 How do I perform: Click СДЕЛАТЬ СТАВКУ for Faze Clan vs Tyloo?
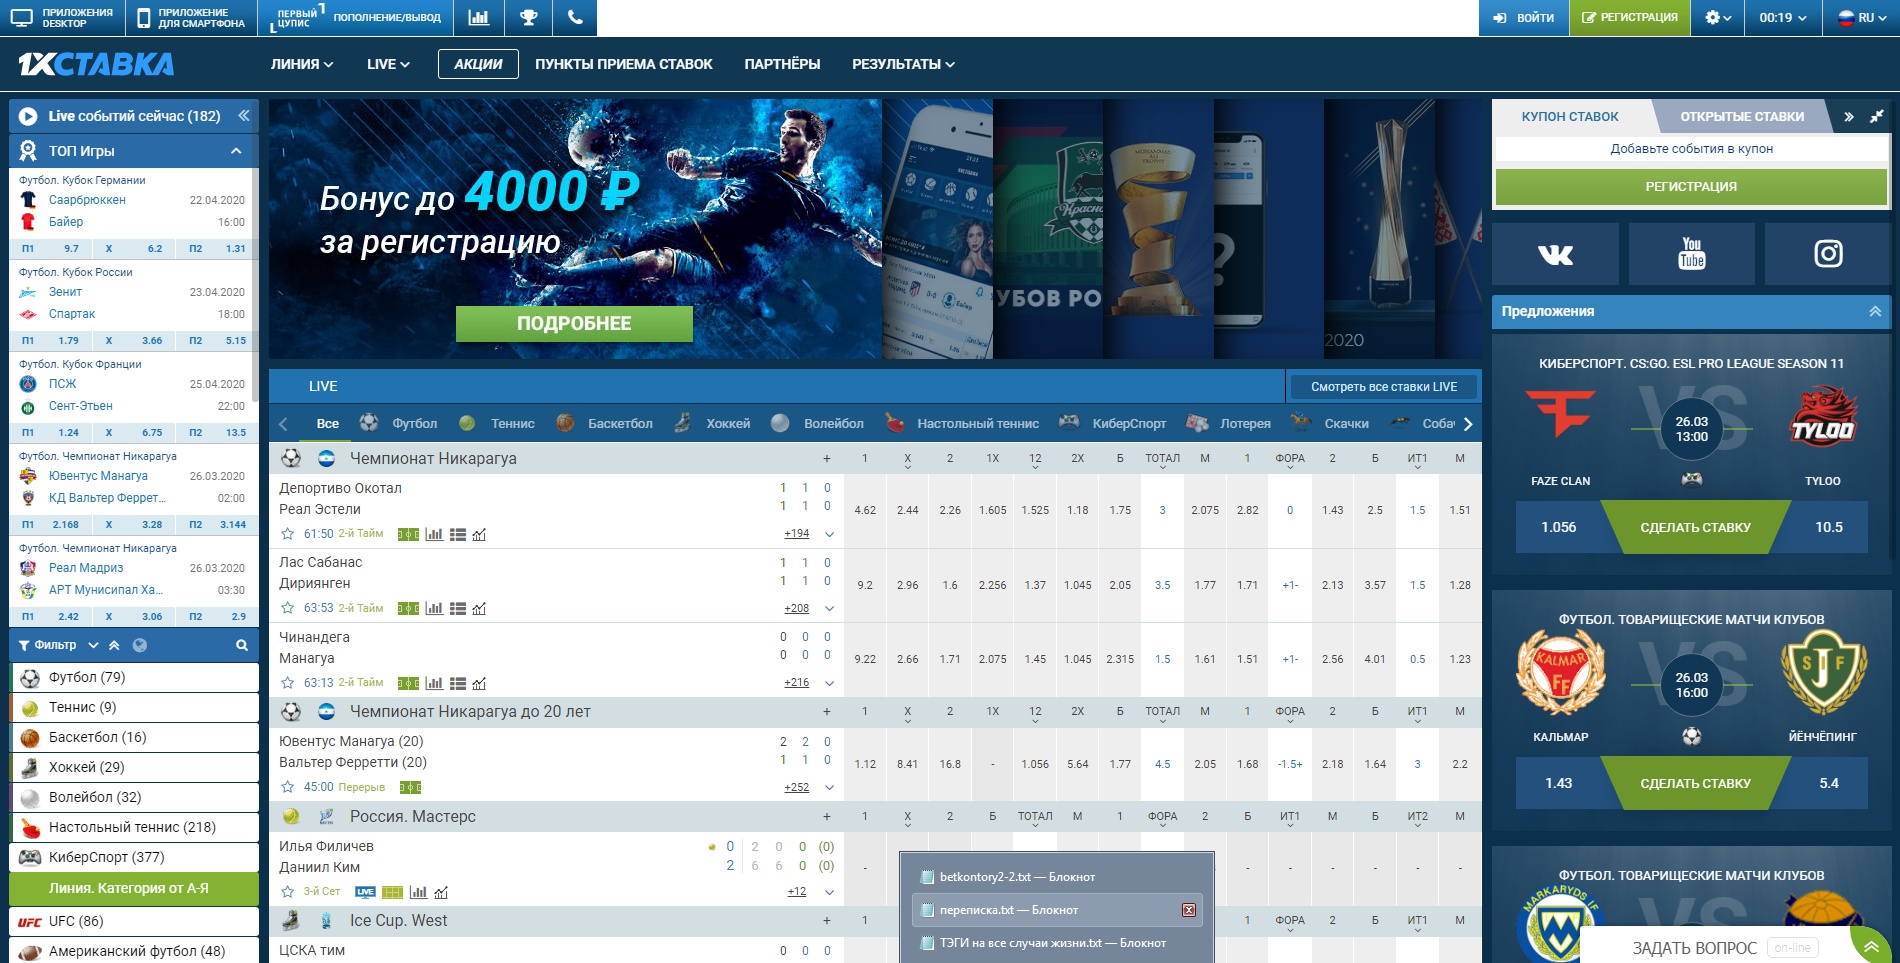(1695, 528)
